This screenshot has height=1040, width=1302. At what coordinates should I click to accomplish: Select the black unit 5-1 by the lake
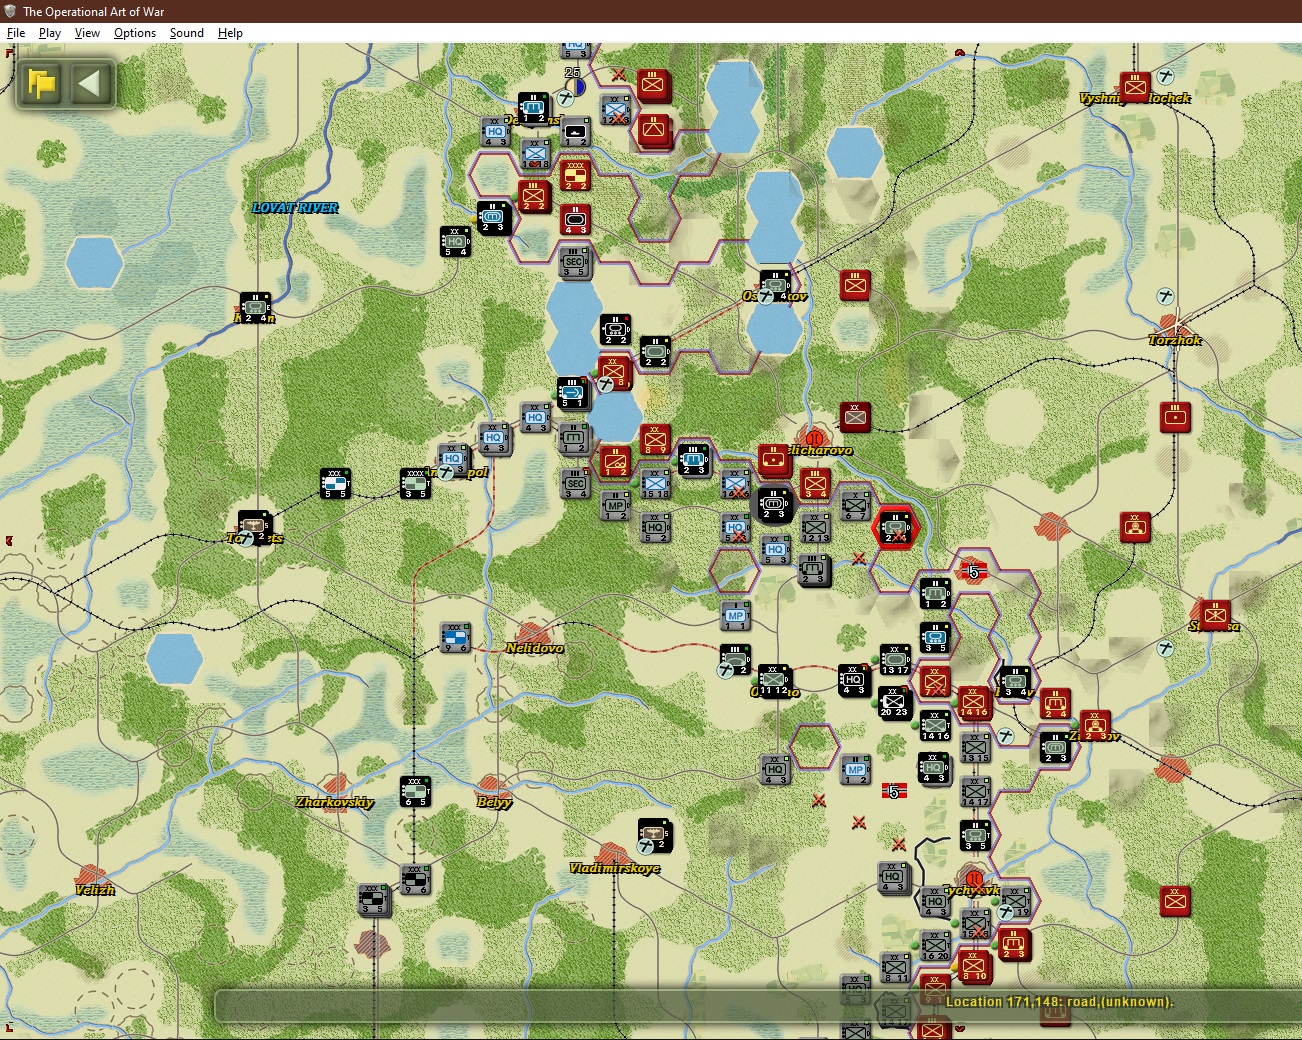click(574, 393)
